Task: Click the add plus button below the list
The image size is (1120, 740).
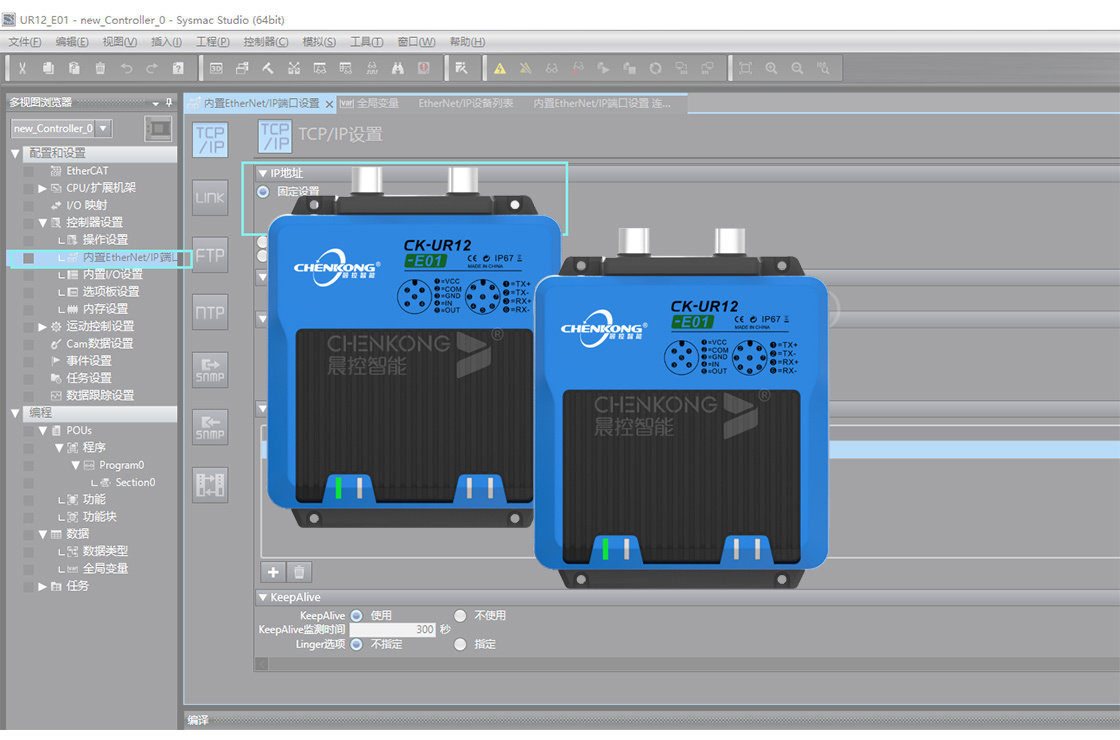Action: click(273, 572)
